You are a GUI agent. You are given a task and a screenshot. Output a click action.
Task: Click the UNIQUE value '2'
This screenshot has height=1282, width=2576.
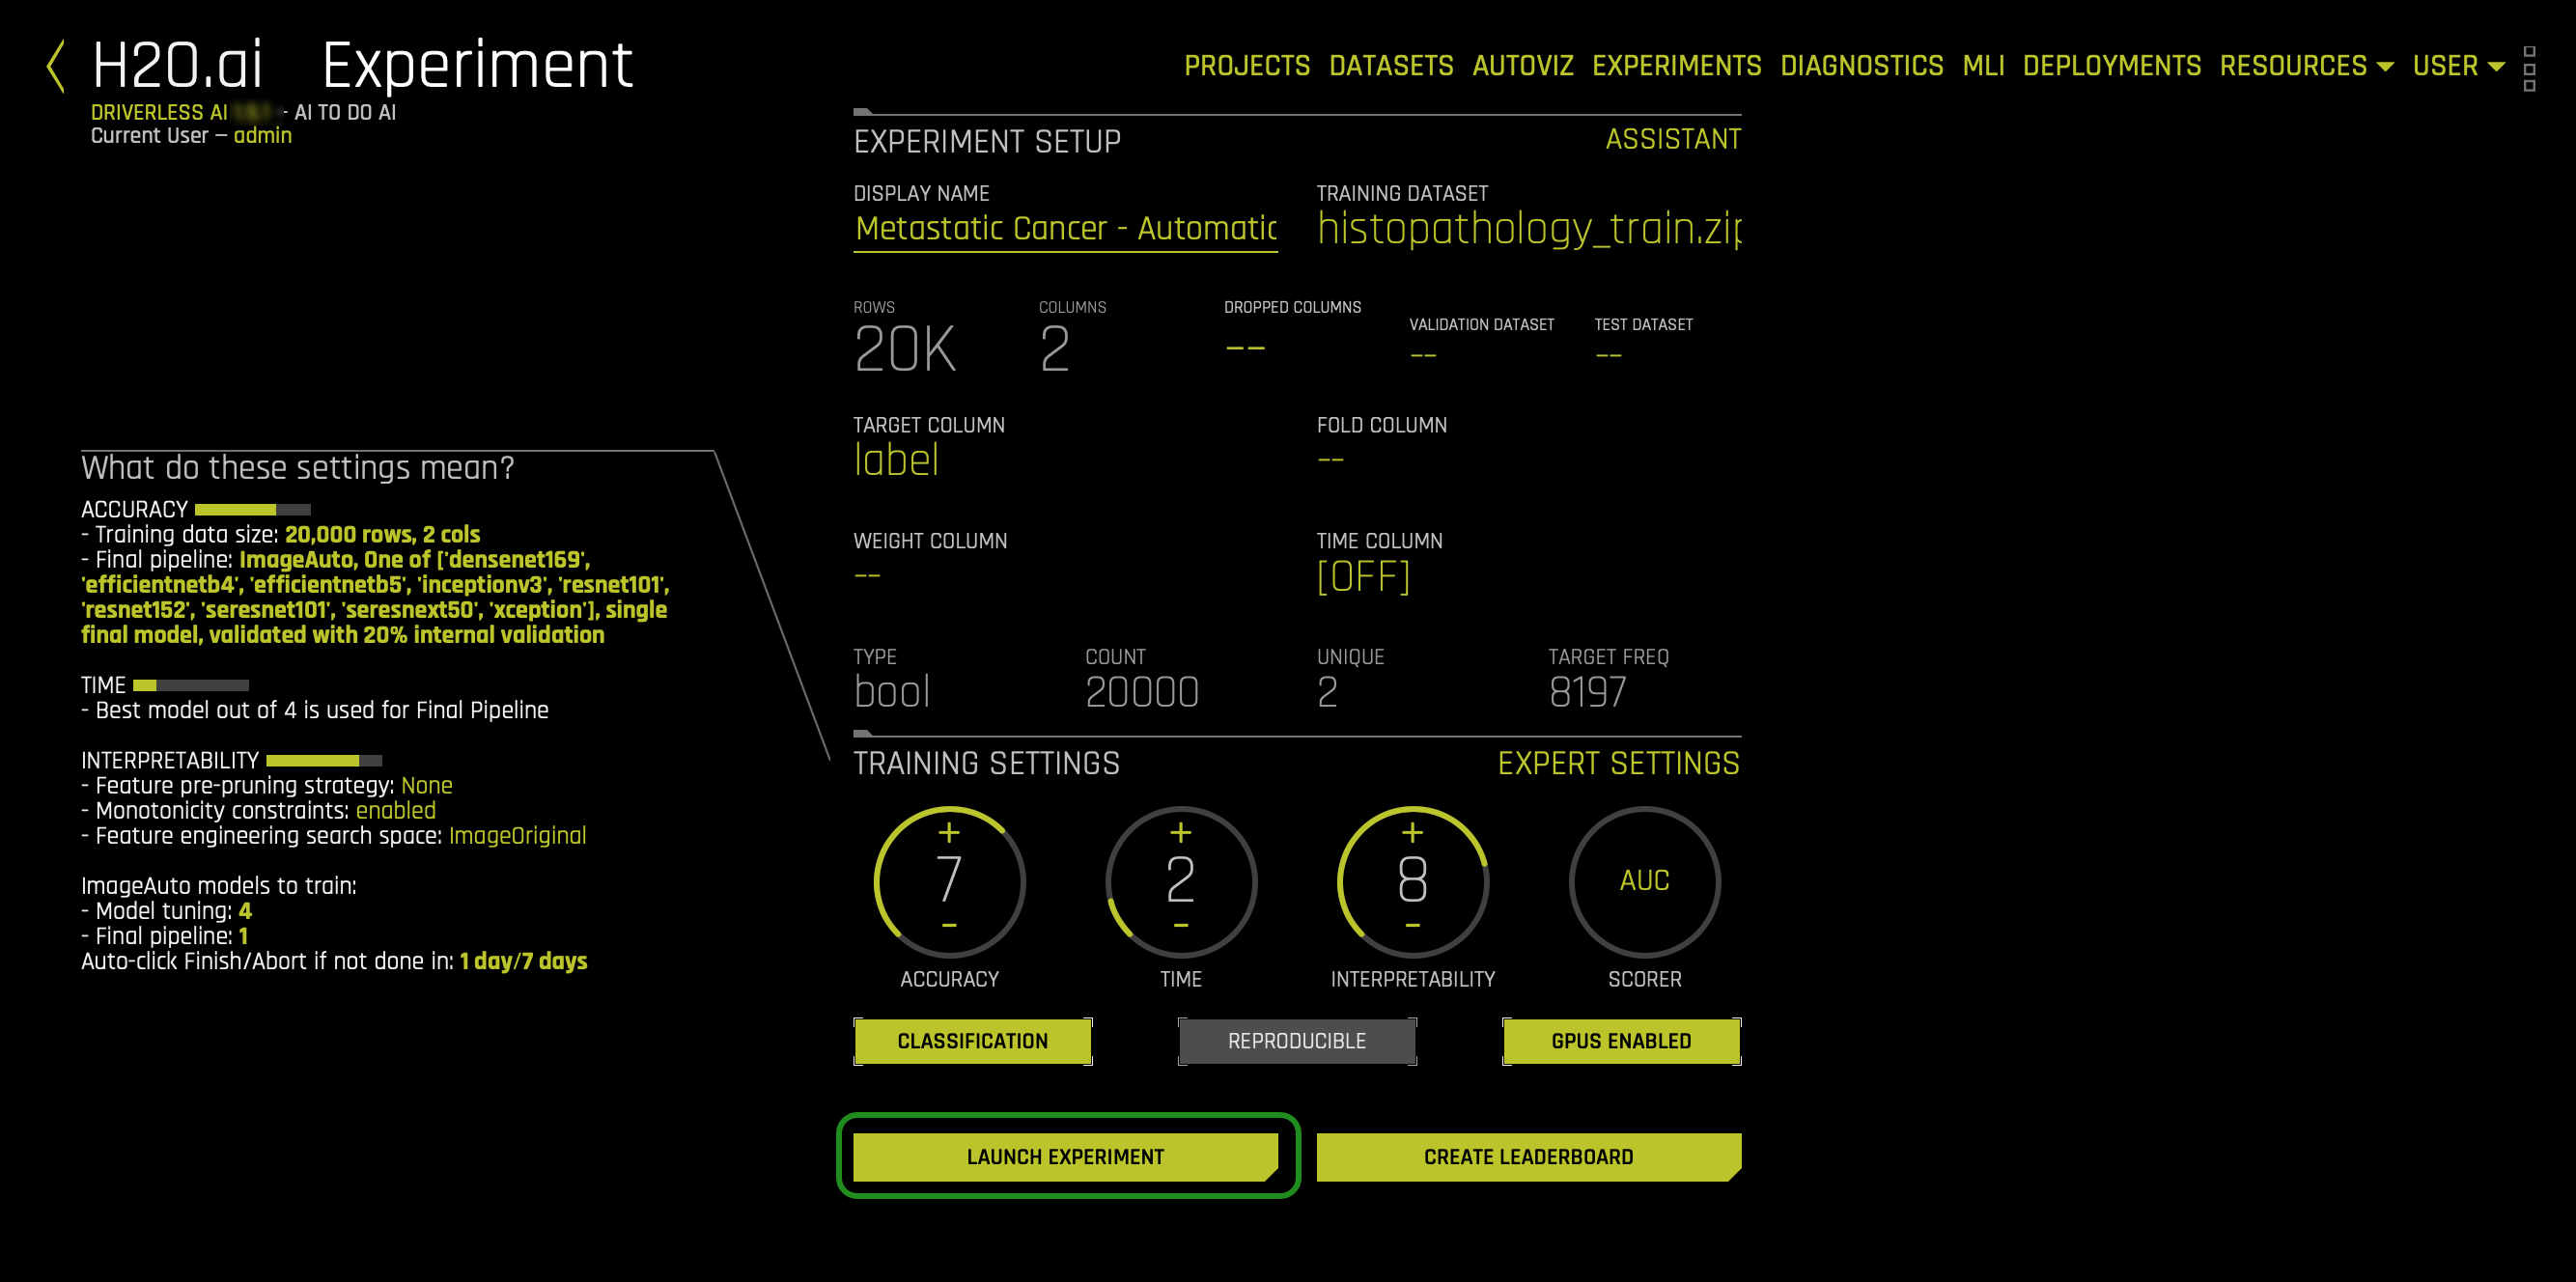[1327, 692]
